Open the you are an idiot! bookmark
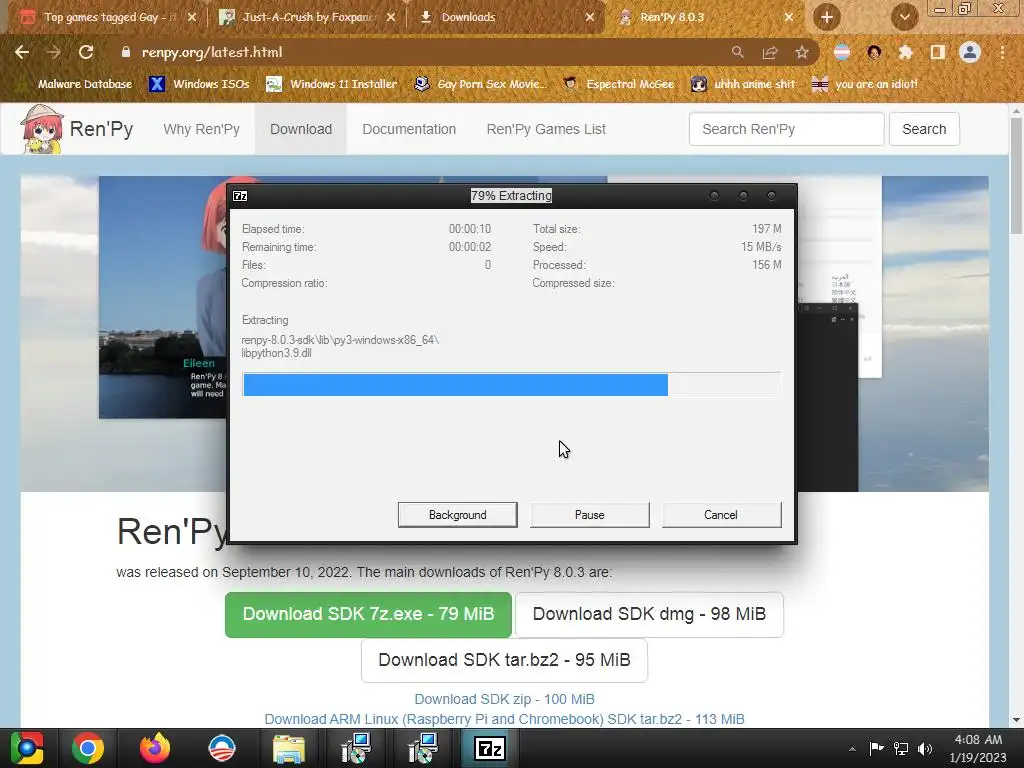This screenshot has height=768, width=1024. (865, 84)
